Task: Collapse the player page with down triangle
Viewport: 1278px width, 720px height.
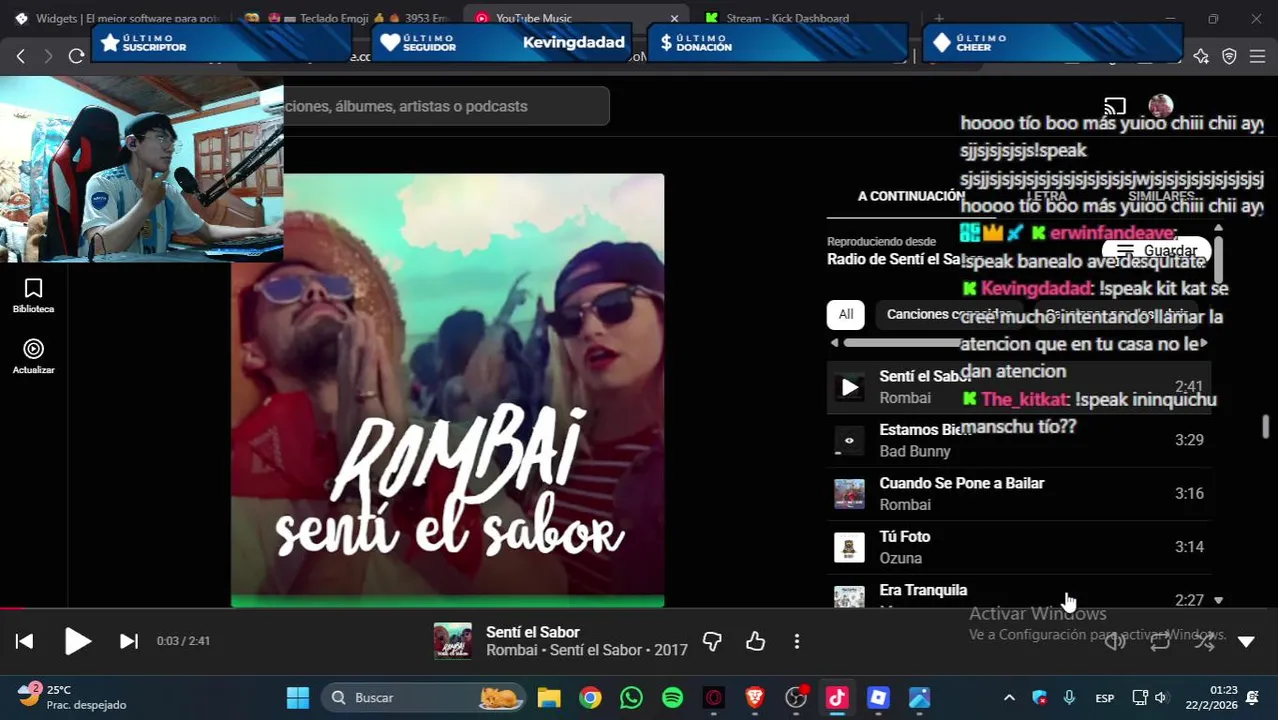Action: click(x=1246, y=642)
